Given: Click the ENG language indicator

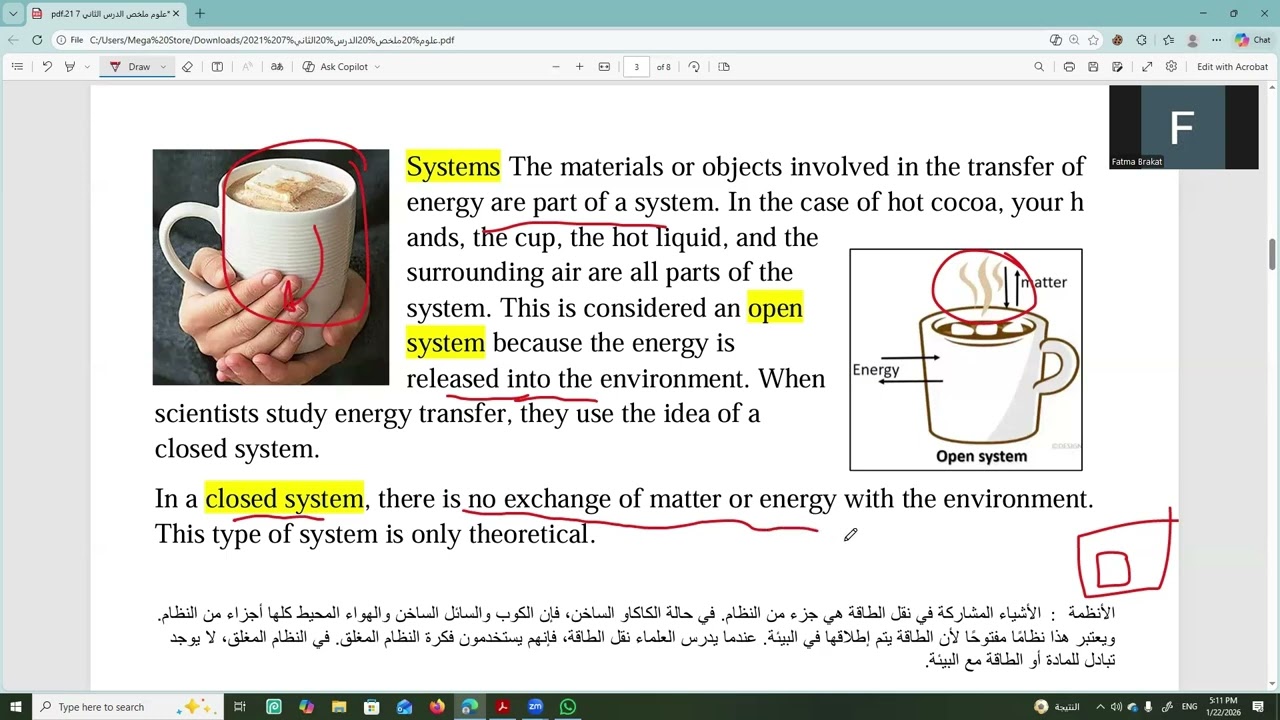Looking at the screenshot, I should click(x=1189, y=707).
